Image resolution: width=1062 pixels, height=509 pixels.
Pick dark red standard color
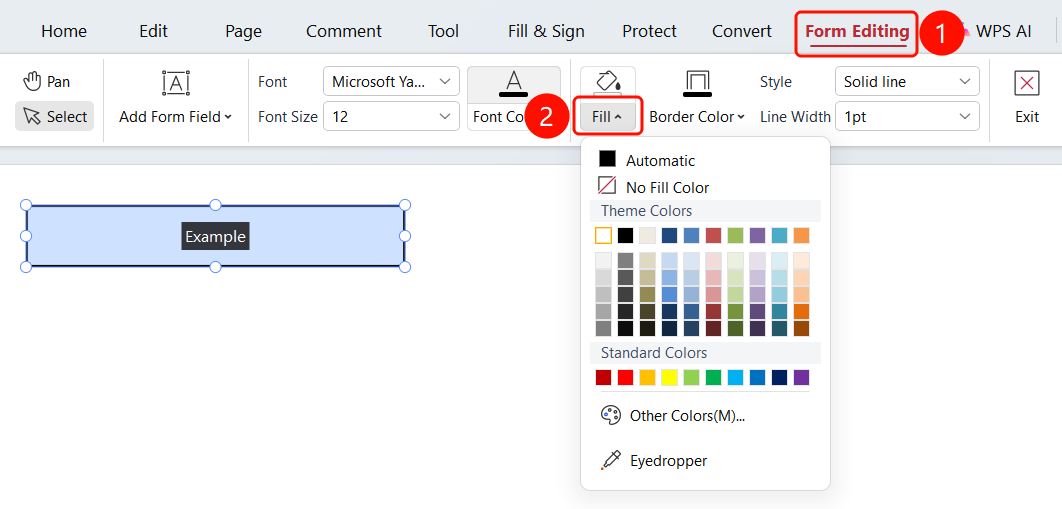(603, 378)
